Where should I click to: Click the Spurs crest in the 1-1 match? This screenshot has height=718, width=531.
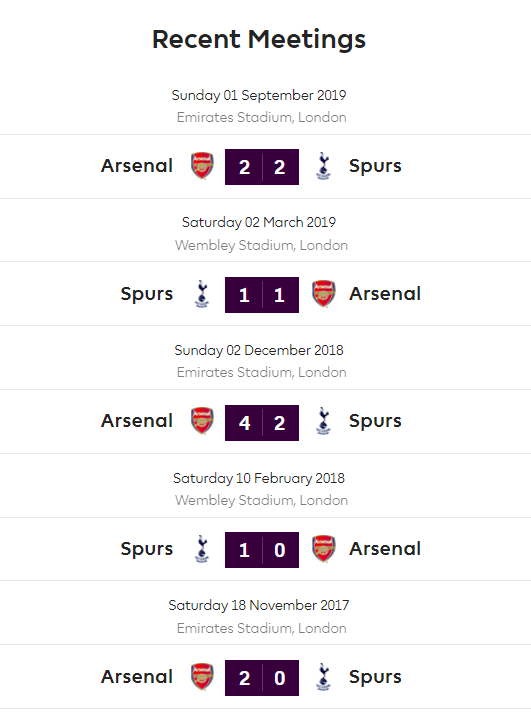202,294
